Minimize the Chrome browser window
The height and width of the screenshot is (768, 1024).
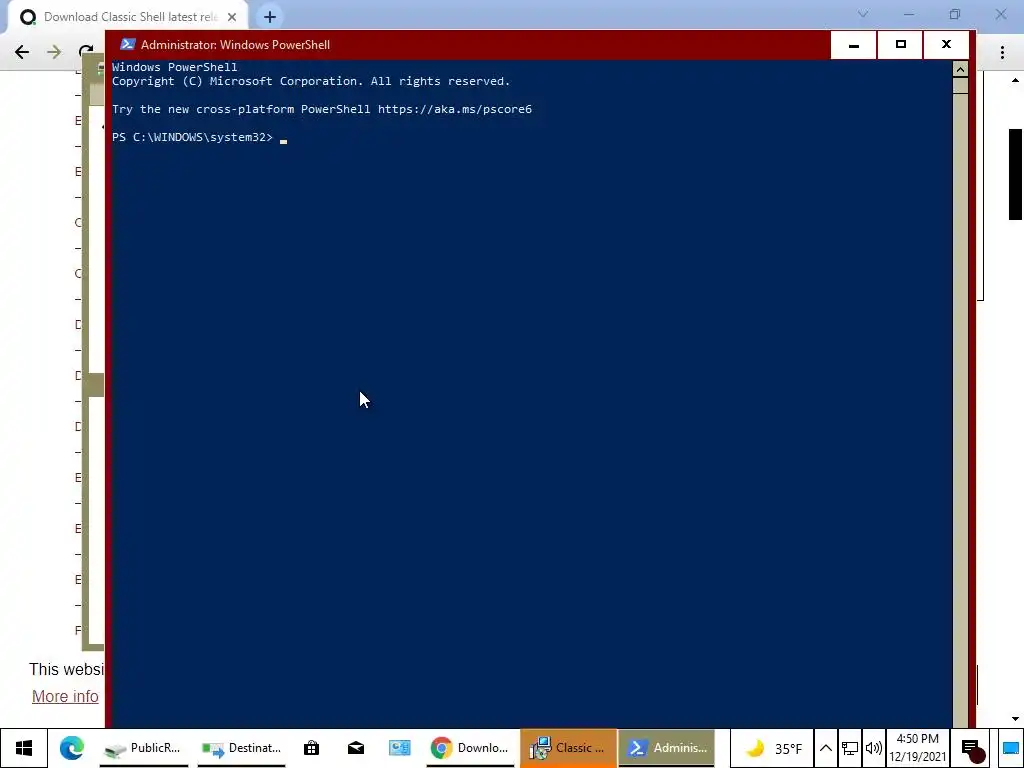909,14
